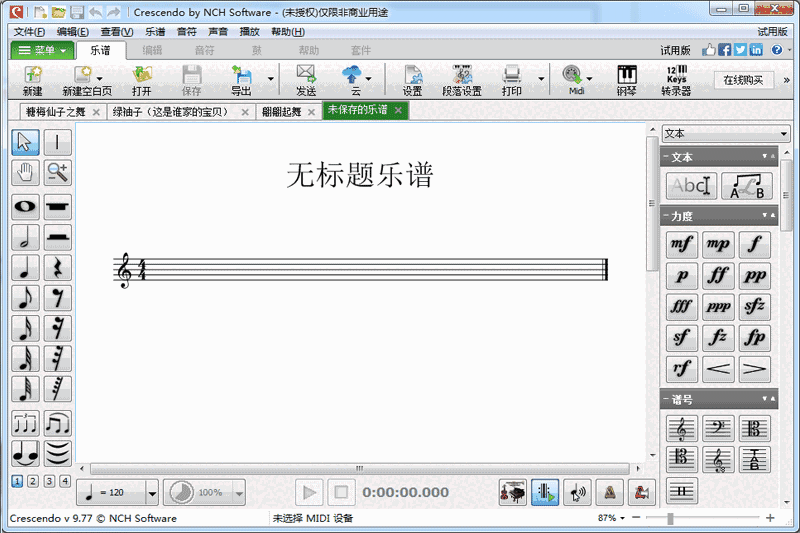
Task: Insert decrescendo hairpin symbol
Action: pyautogui.click(x=755, y=369)
